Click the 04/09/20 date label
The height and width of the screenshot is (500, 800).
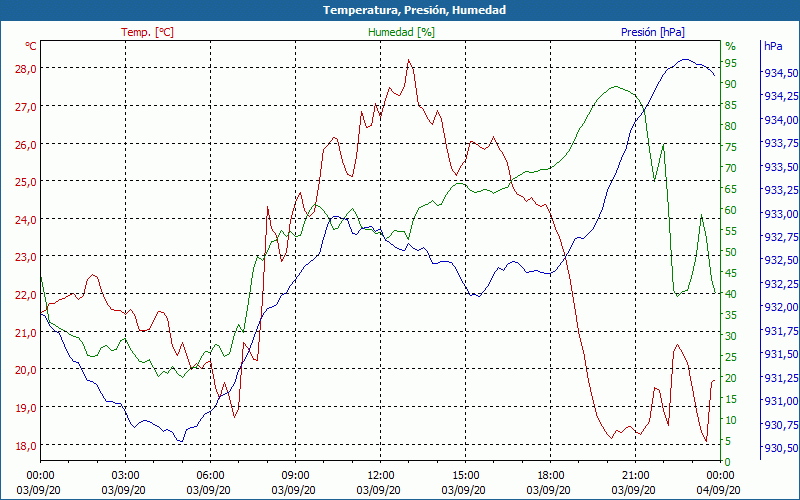coord(718,490)
